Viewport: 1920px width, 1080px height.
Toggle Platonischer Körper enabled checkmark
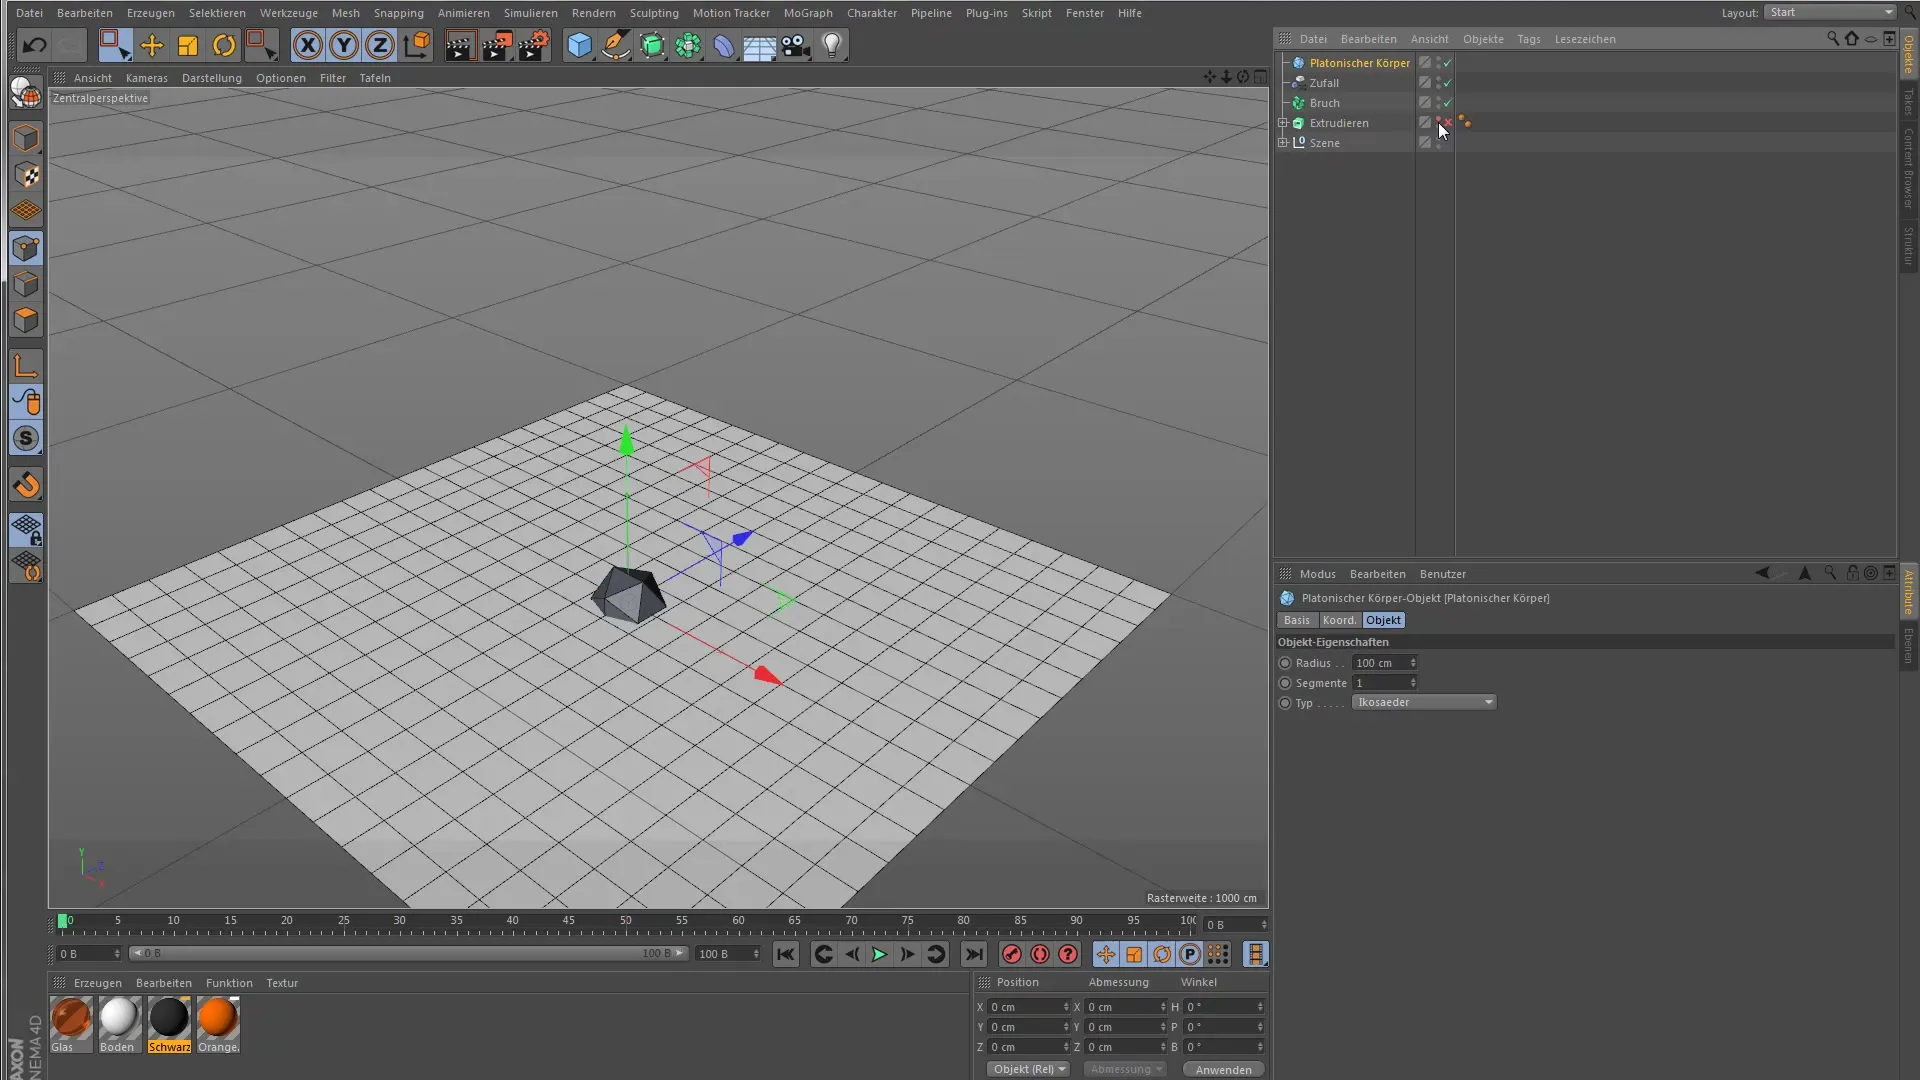coord(1447,63)
